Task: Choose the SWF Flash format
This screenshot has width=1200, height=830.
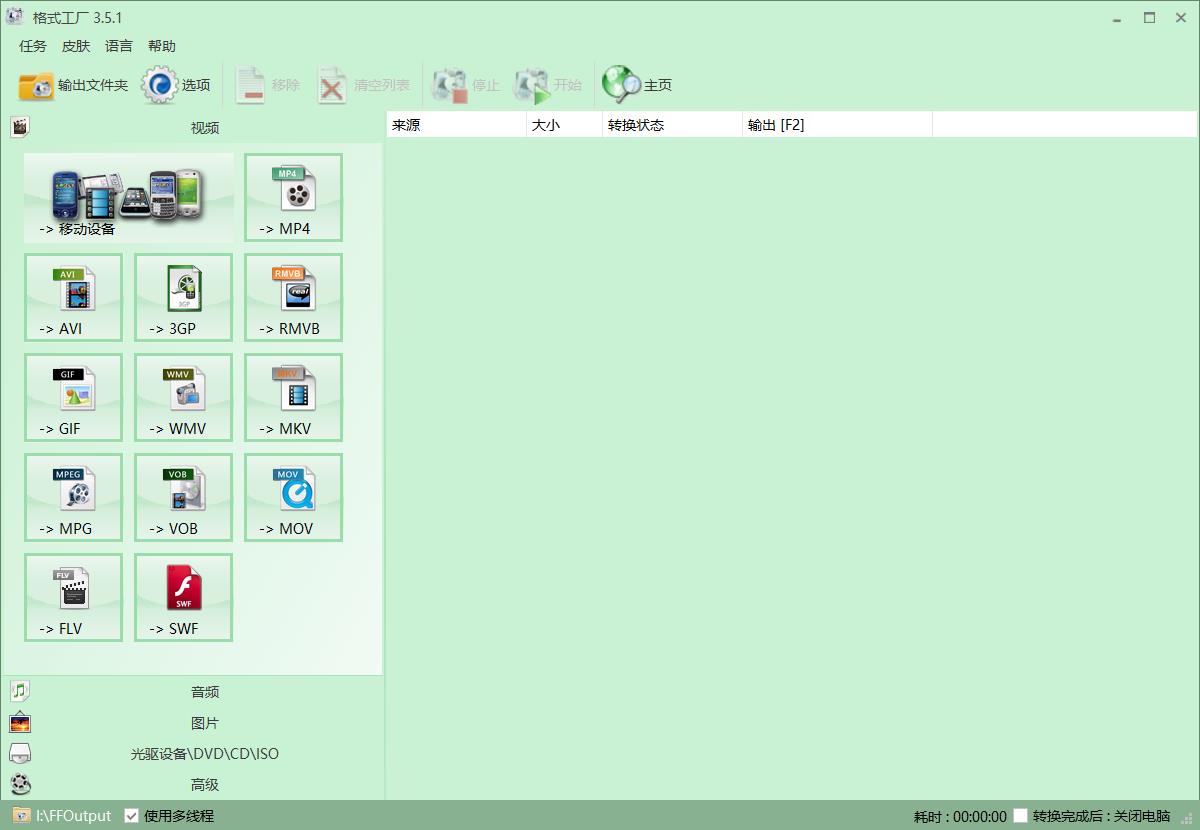Action: click(x=183, y=597)
